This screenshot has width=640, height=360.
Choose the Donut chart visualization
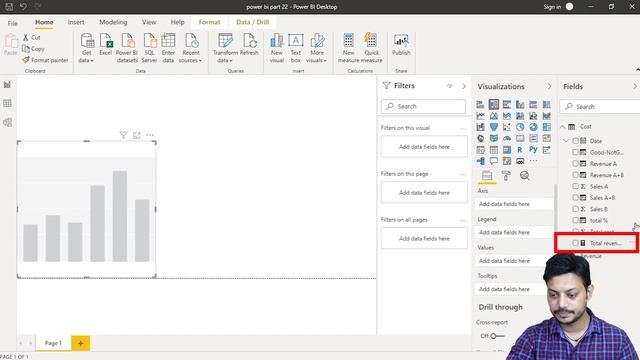tap(533, 127)
